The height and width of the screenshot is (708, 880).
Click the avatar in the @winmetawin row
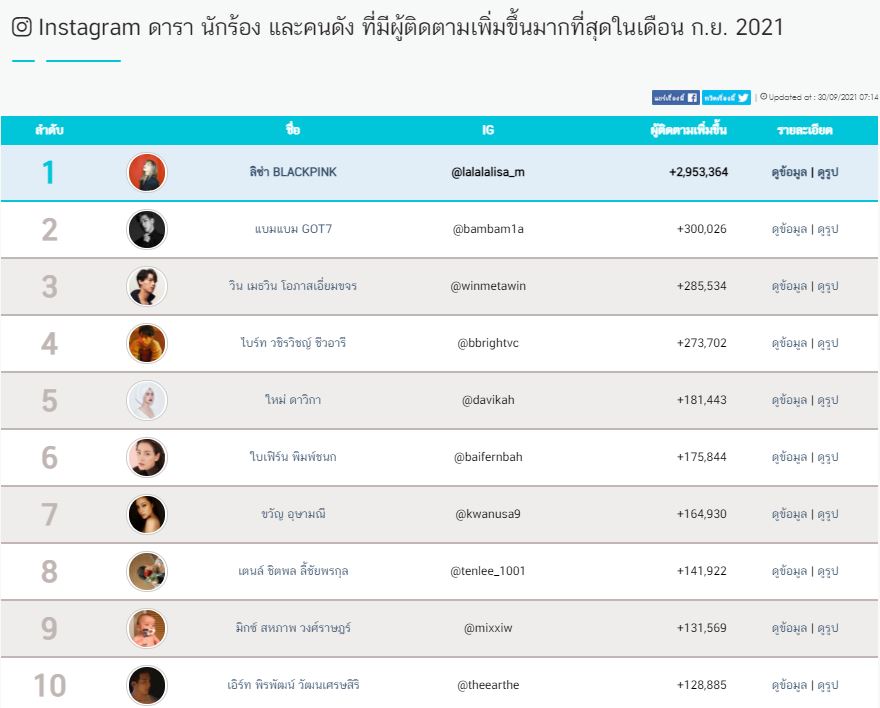147,286
